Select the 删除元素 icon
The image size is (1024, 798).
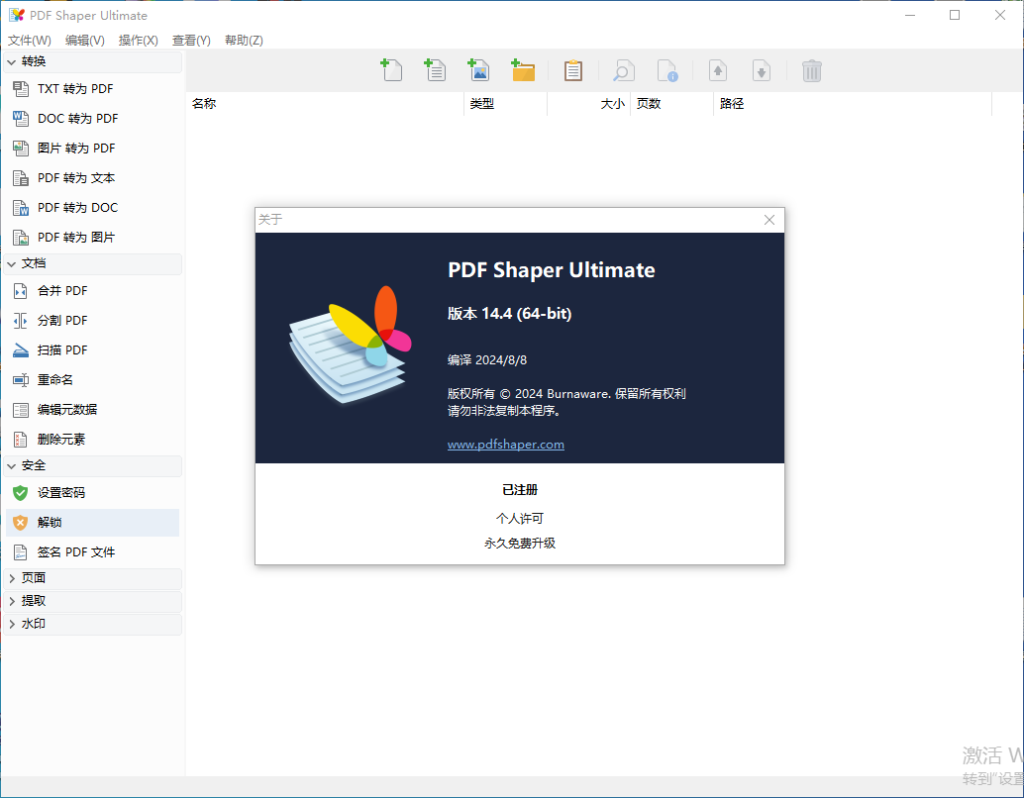point(21,439)
